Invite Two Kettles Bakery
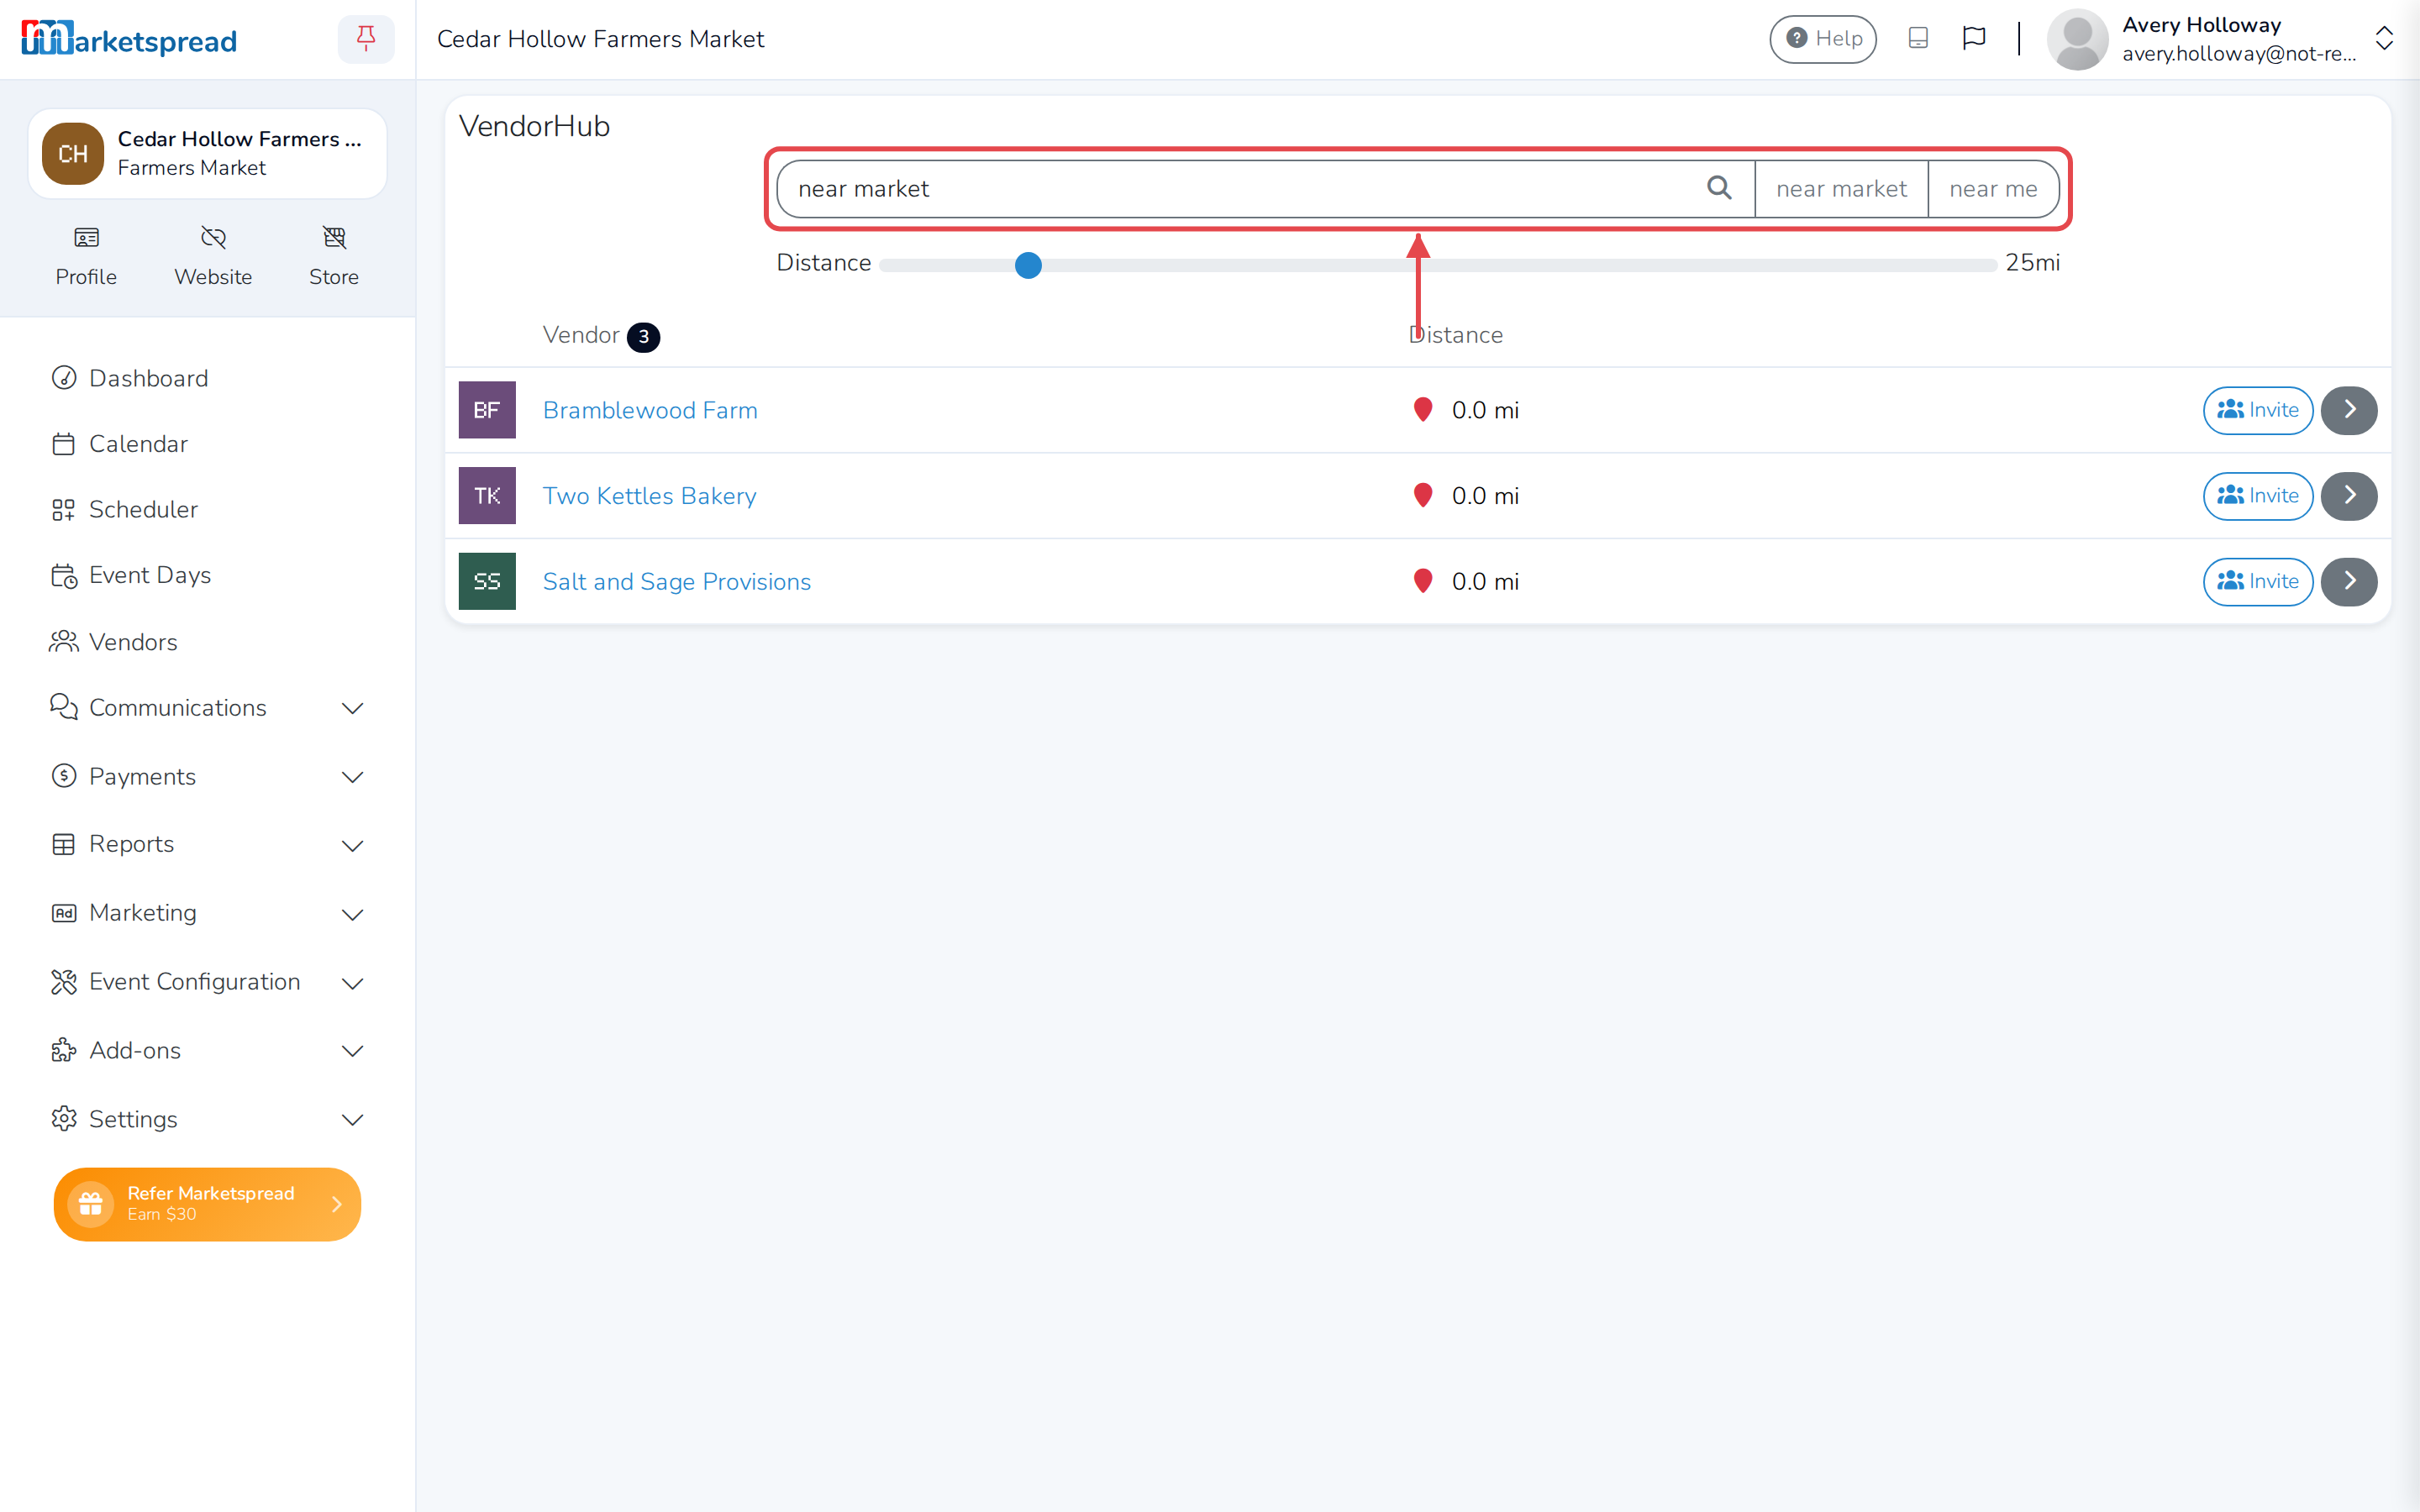Screen dimensions: 2420x1512 2258,495
